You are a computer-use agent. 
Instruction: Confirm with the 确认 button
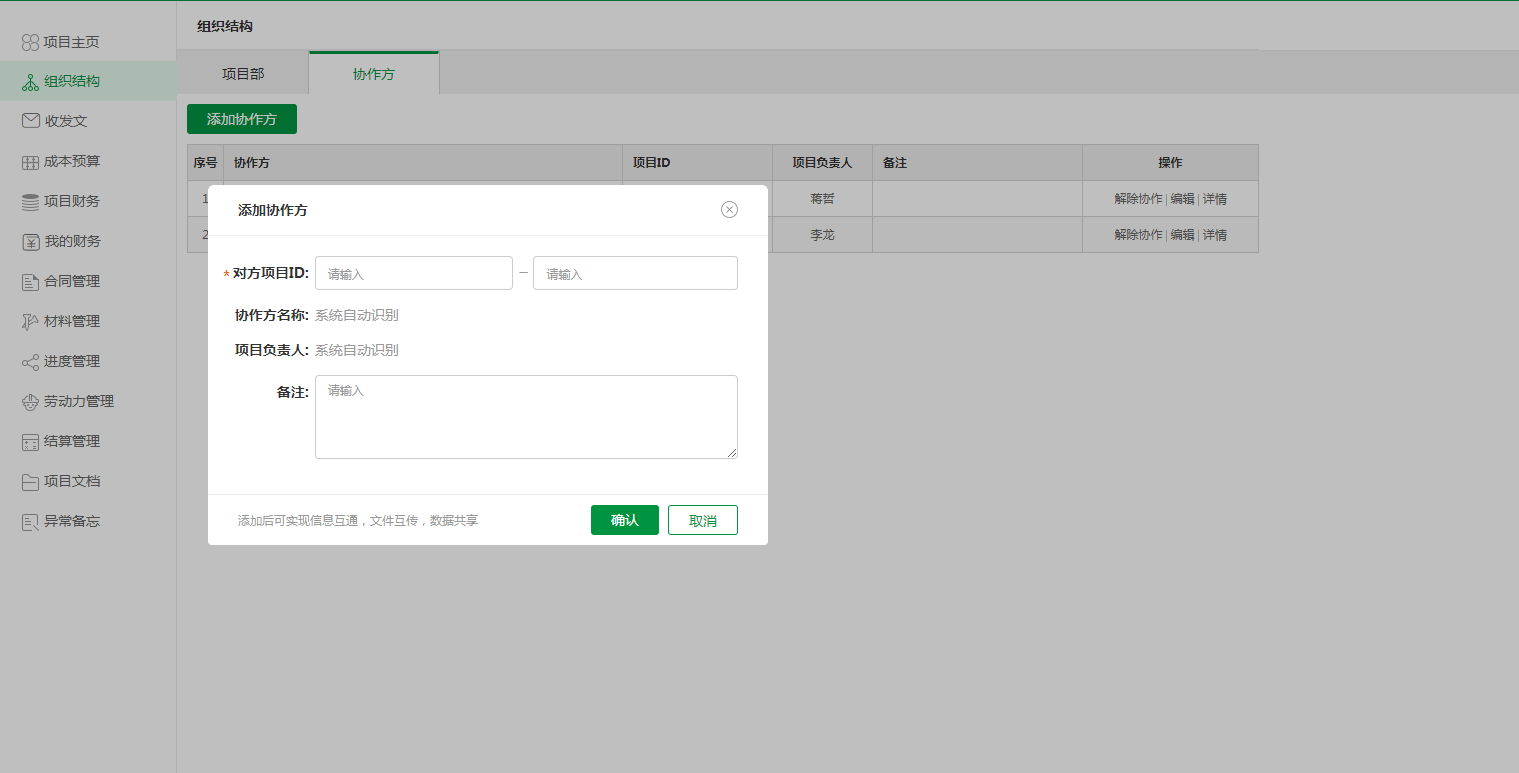(x=625, y=520)
